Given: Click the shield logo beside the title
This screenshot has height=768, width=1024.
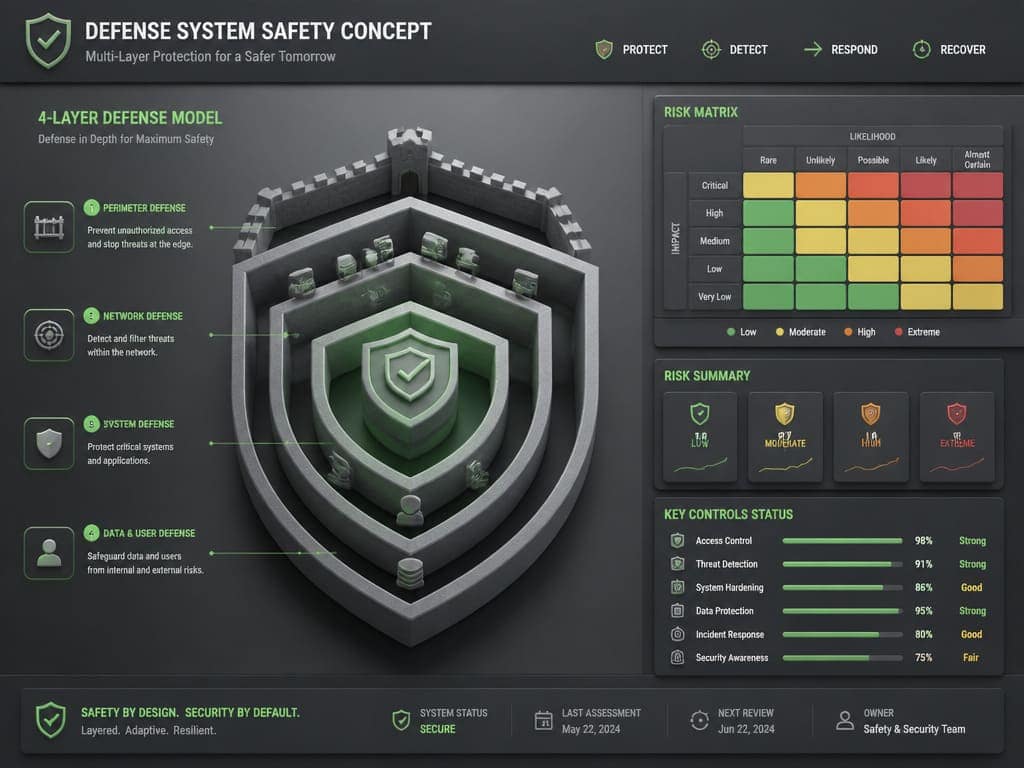Looking at the screenshot, I should [x=48, y=40].
